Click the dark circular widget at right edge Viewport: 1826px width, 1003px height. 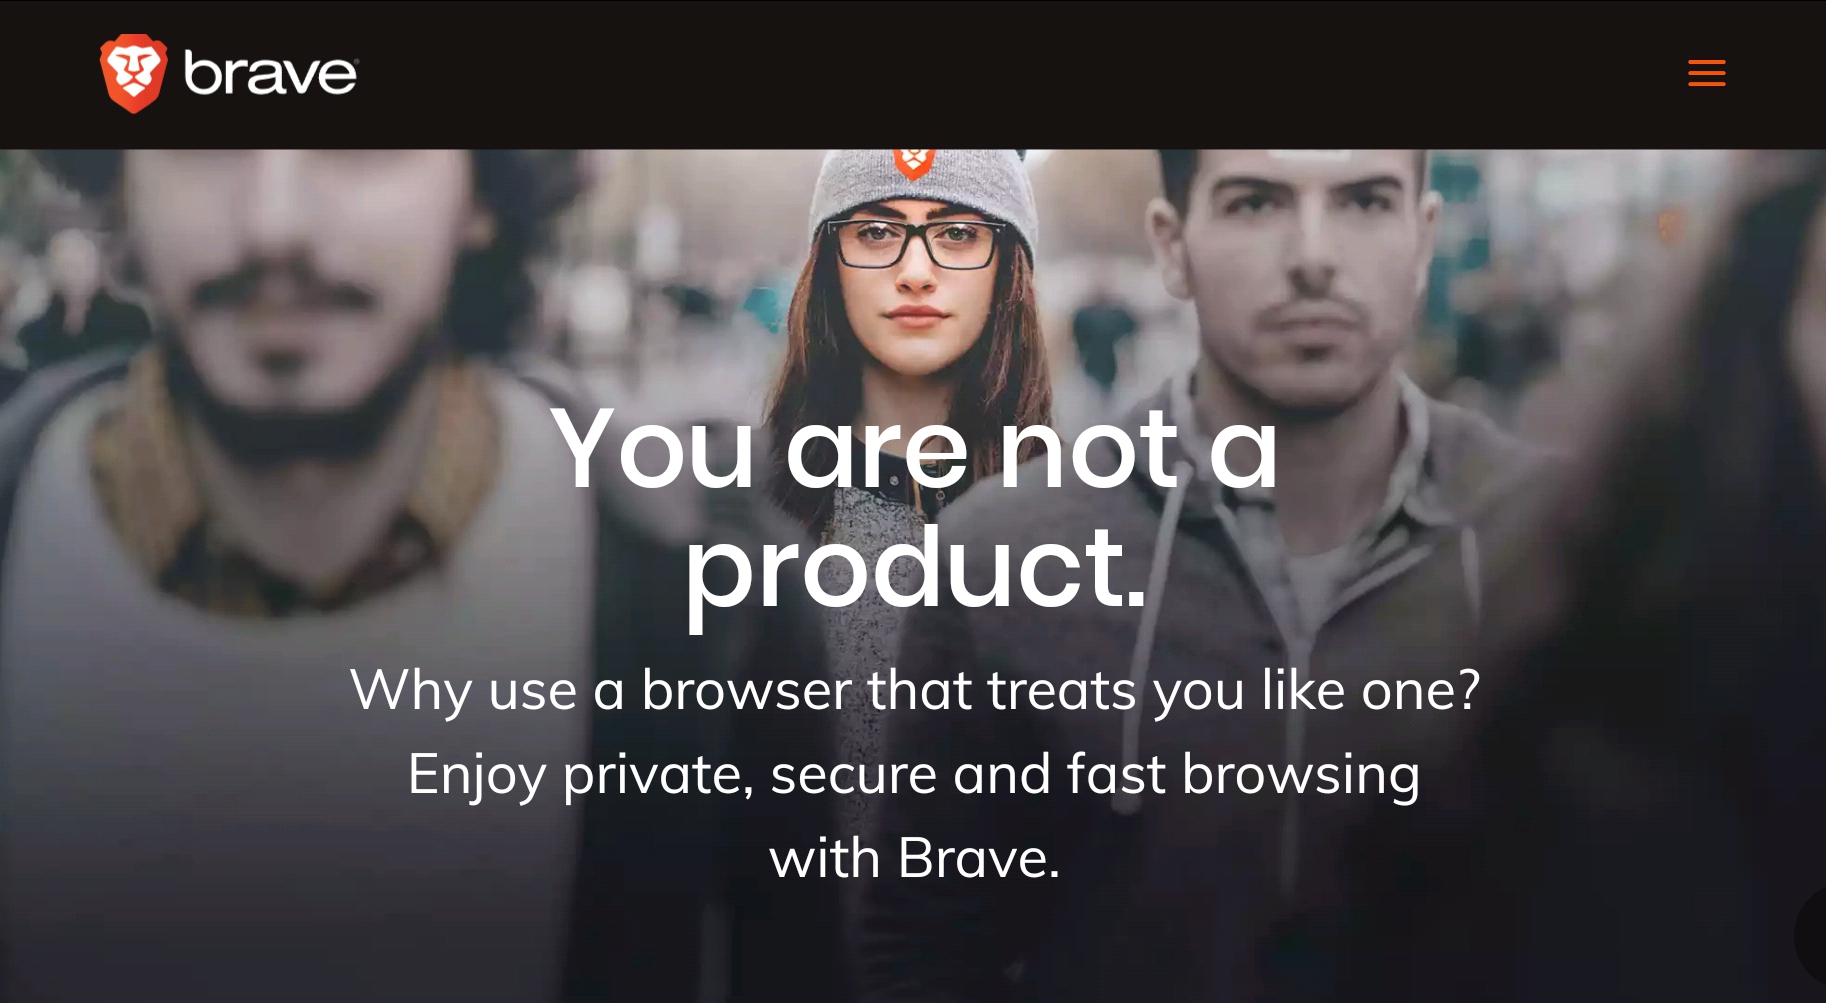click(1810, 935)
